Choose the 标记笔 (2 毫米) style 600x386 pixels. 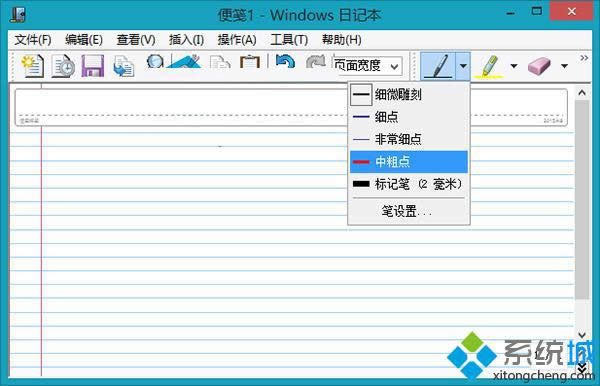tap(409, 184)
